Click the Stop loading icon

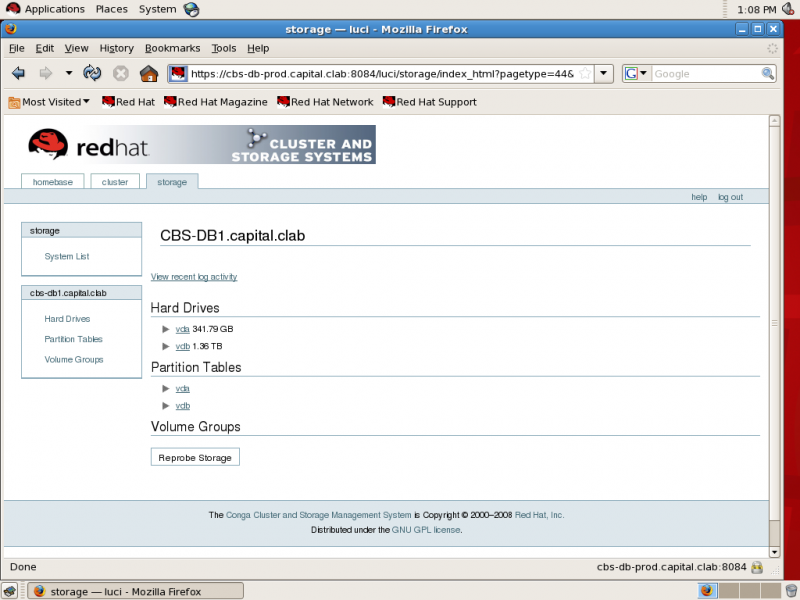pyautogui.click(x=121, y=73)
